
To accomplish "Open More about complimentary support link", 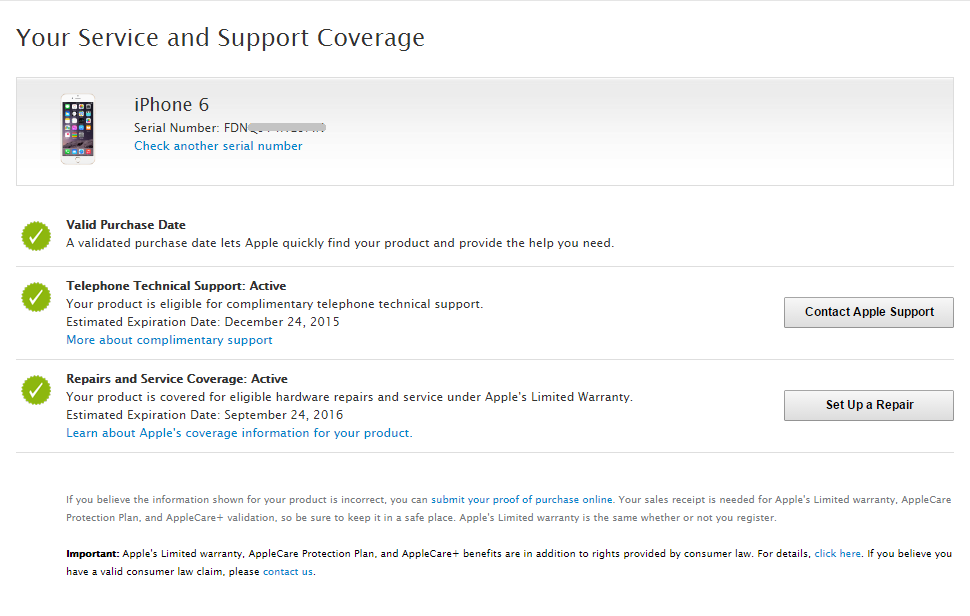I will [170, 340].
